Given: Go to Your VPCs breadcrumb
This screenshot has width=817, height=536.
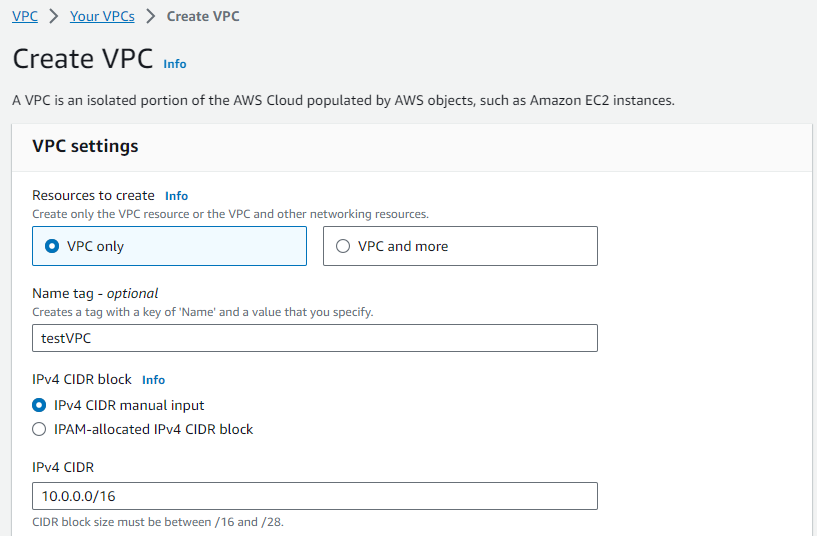Looking at the screenshot, I should (102, 16).
